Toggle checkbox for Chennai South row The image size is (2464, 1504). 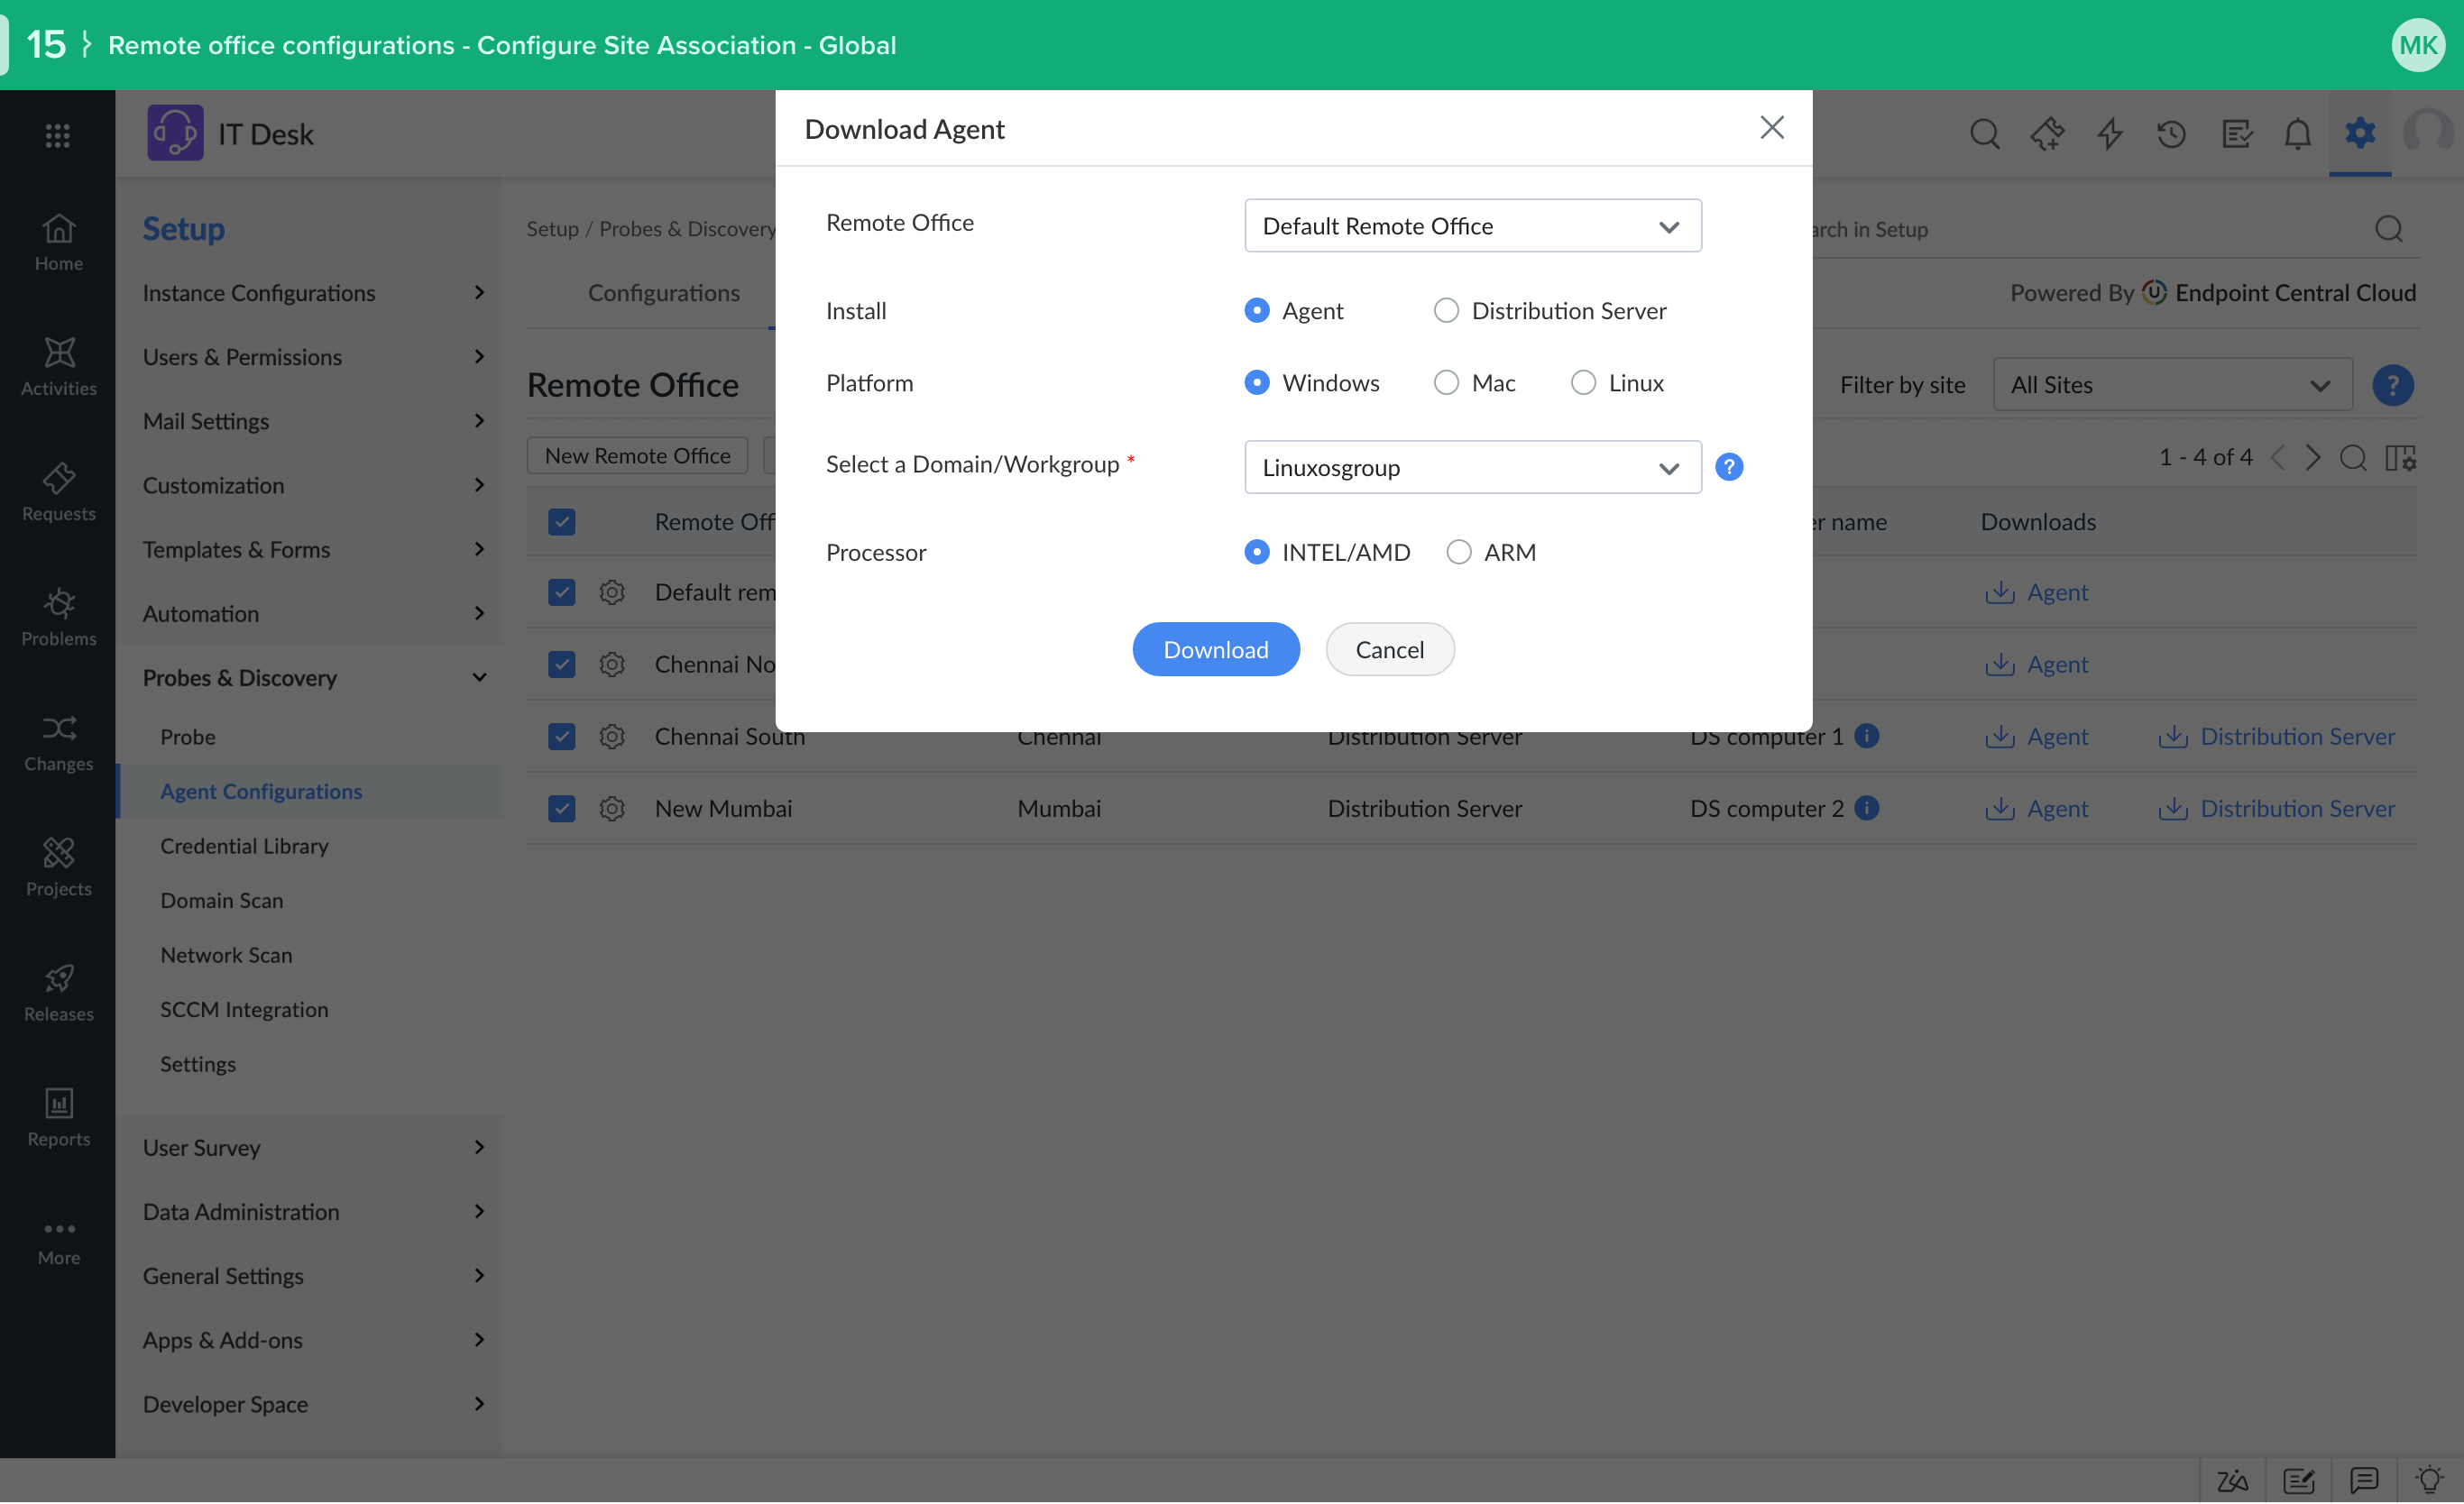coord(562,736)
